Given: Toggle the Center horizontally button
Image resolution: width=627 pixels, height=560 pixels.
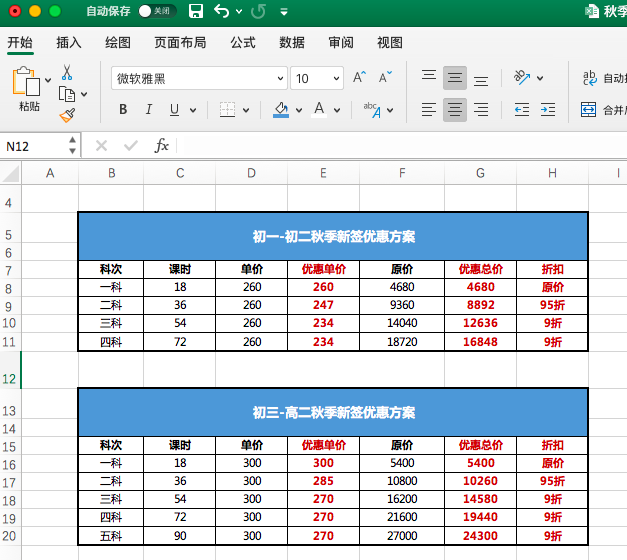Looking at the screenshot, I should tap(455, 110).
